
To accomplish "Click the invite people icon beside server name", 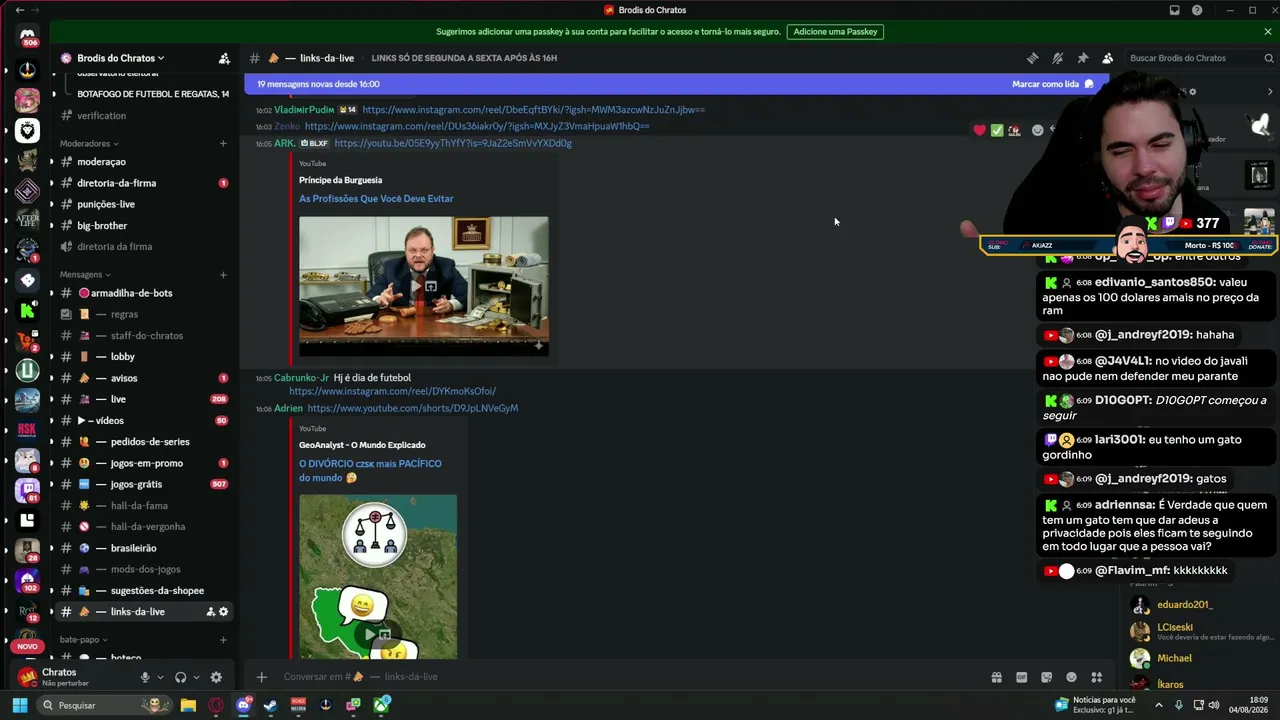I will (224, 58).
